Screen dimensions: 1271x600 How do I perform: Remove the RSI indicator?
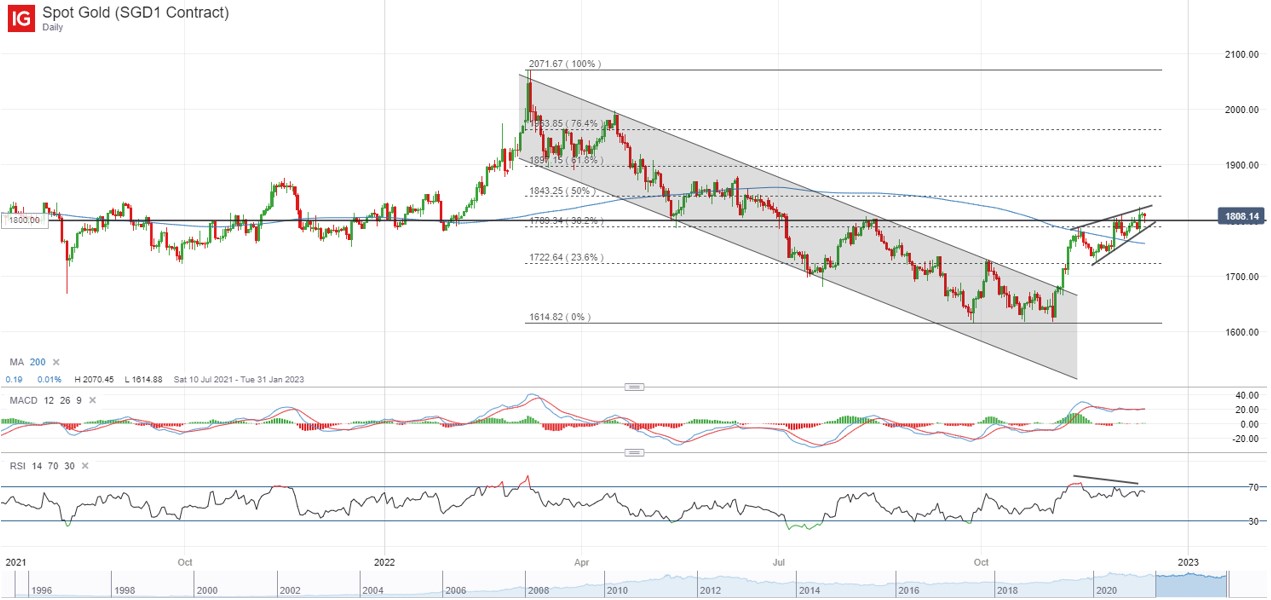pos(84,466)
